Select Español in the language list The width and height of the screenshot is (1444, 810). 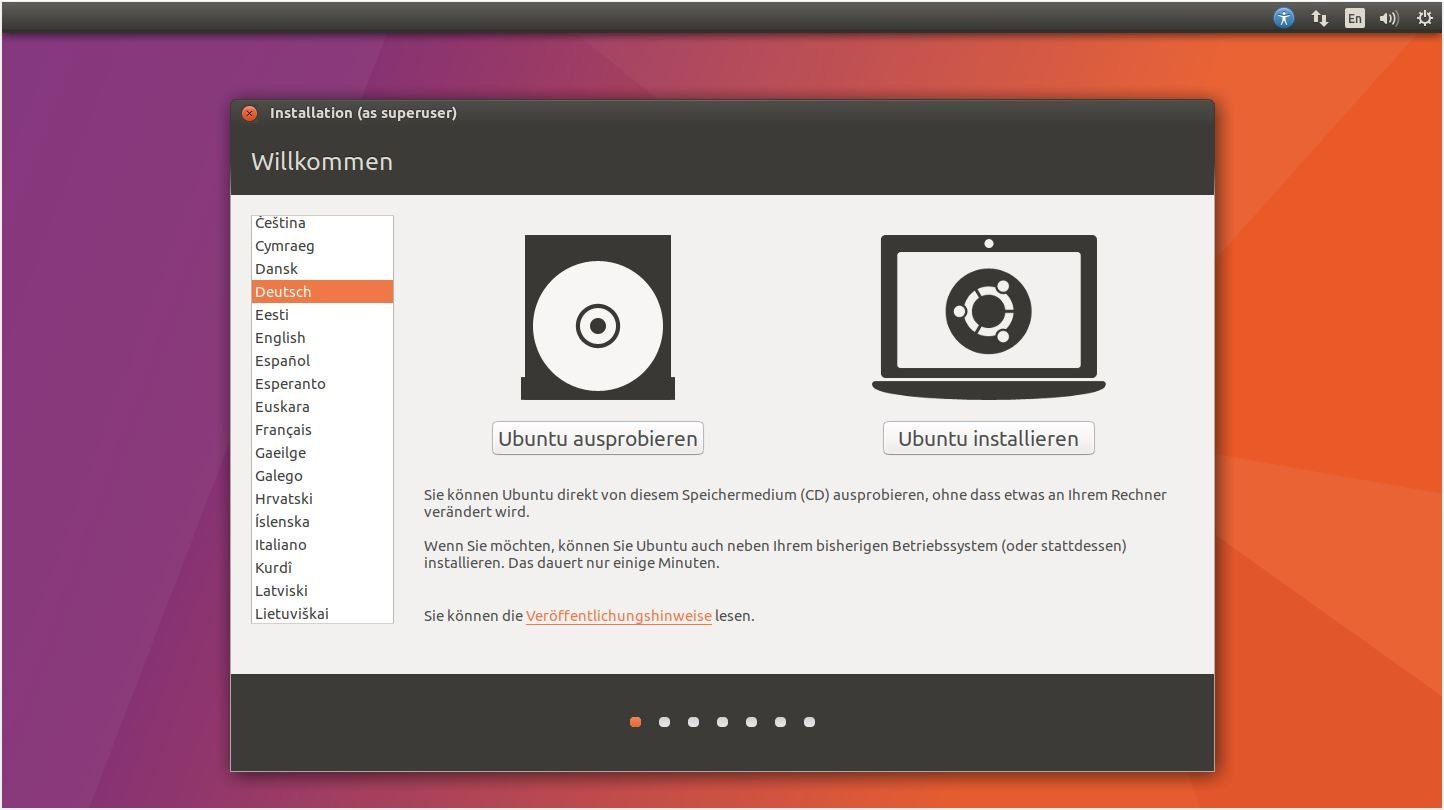pos(322,361)
